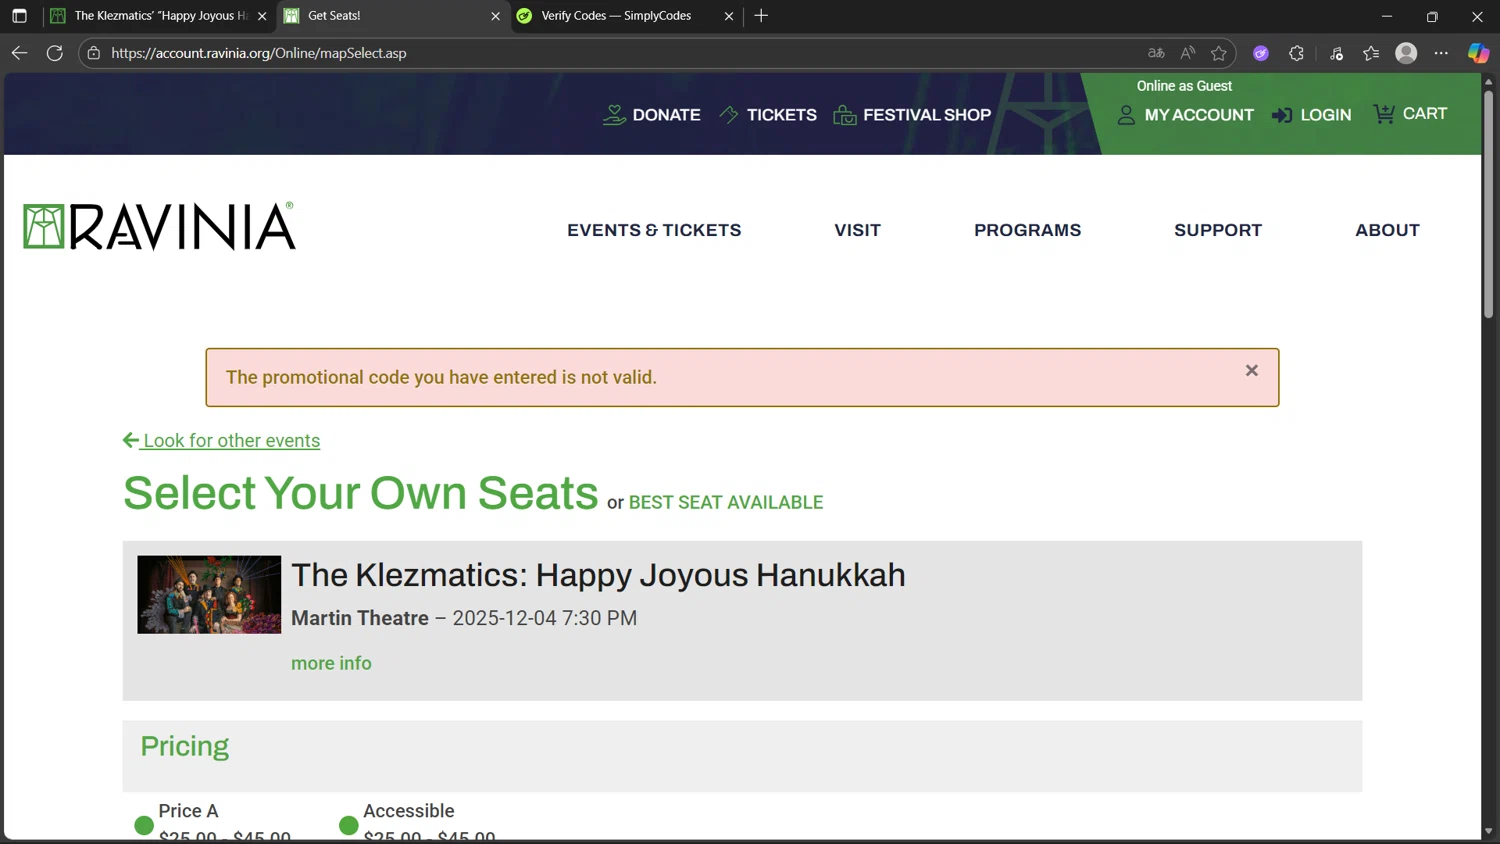Click the event title The Klezmatics: Happy Joyous Hanukkah
Viewport: 1500px width, 844px height.
click(598, 575)
